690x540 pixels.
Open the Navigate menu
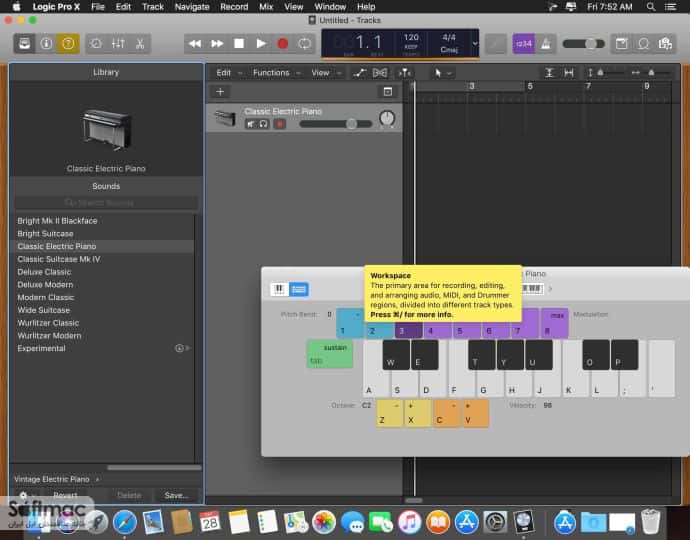tap(192, 7)
